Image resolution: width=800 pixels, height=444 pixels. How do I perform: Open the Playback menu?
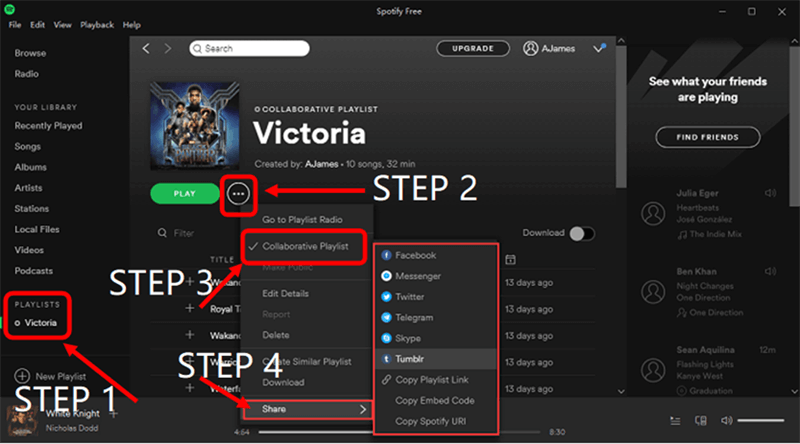tap(96, 24)
